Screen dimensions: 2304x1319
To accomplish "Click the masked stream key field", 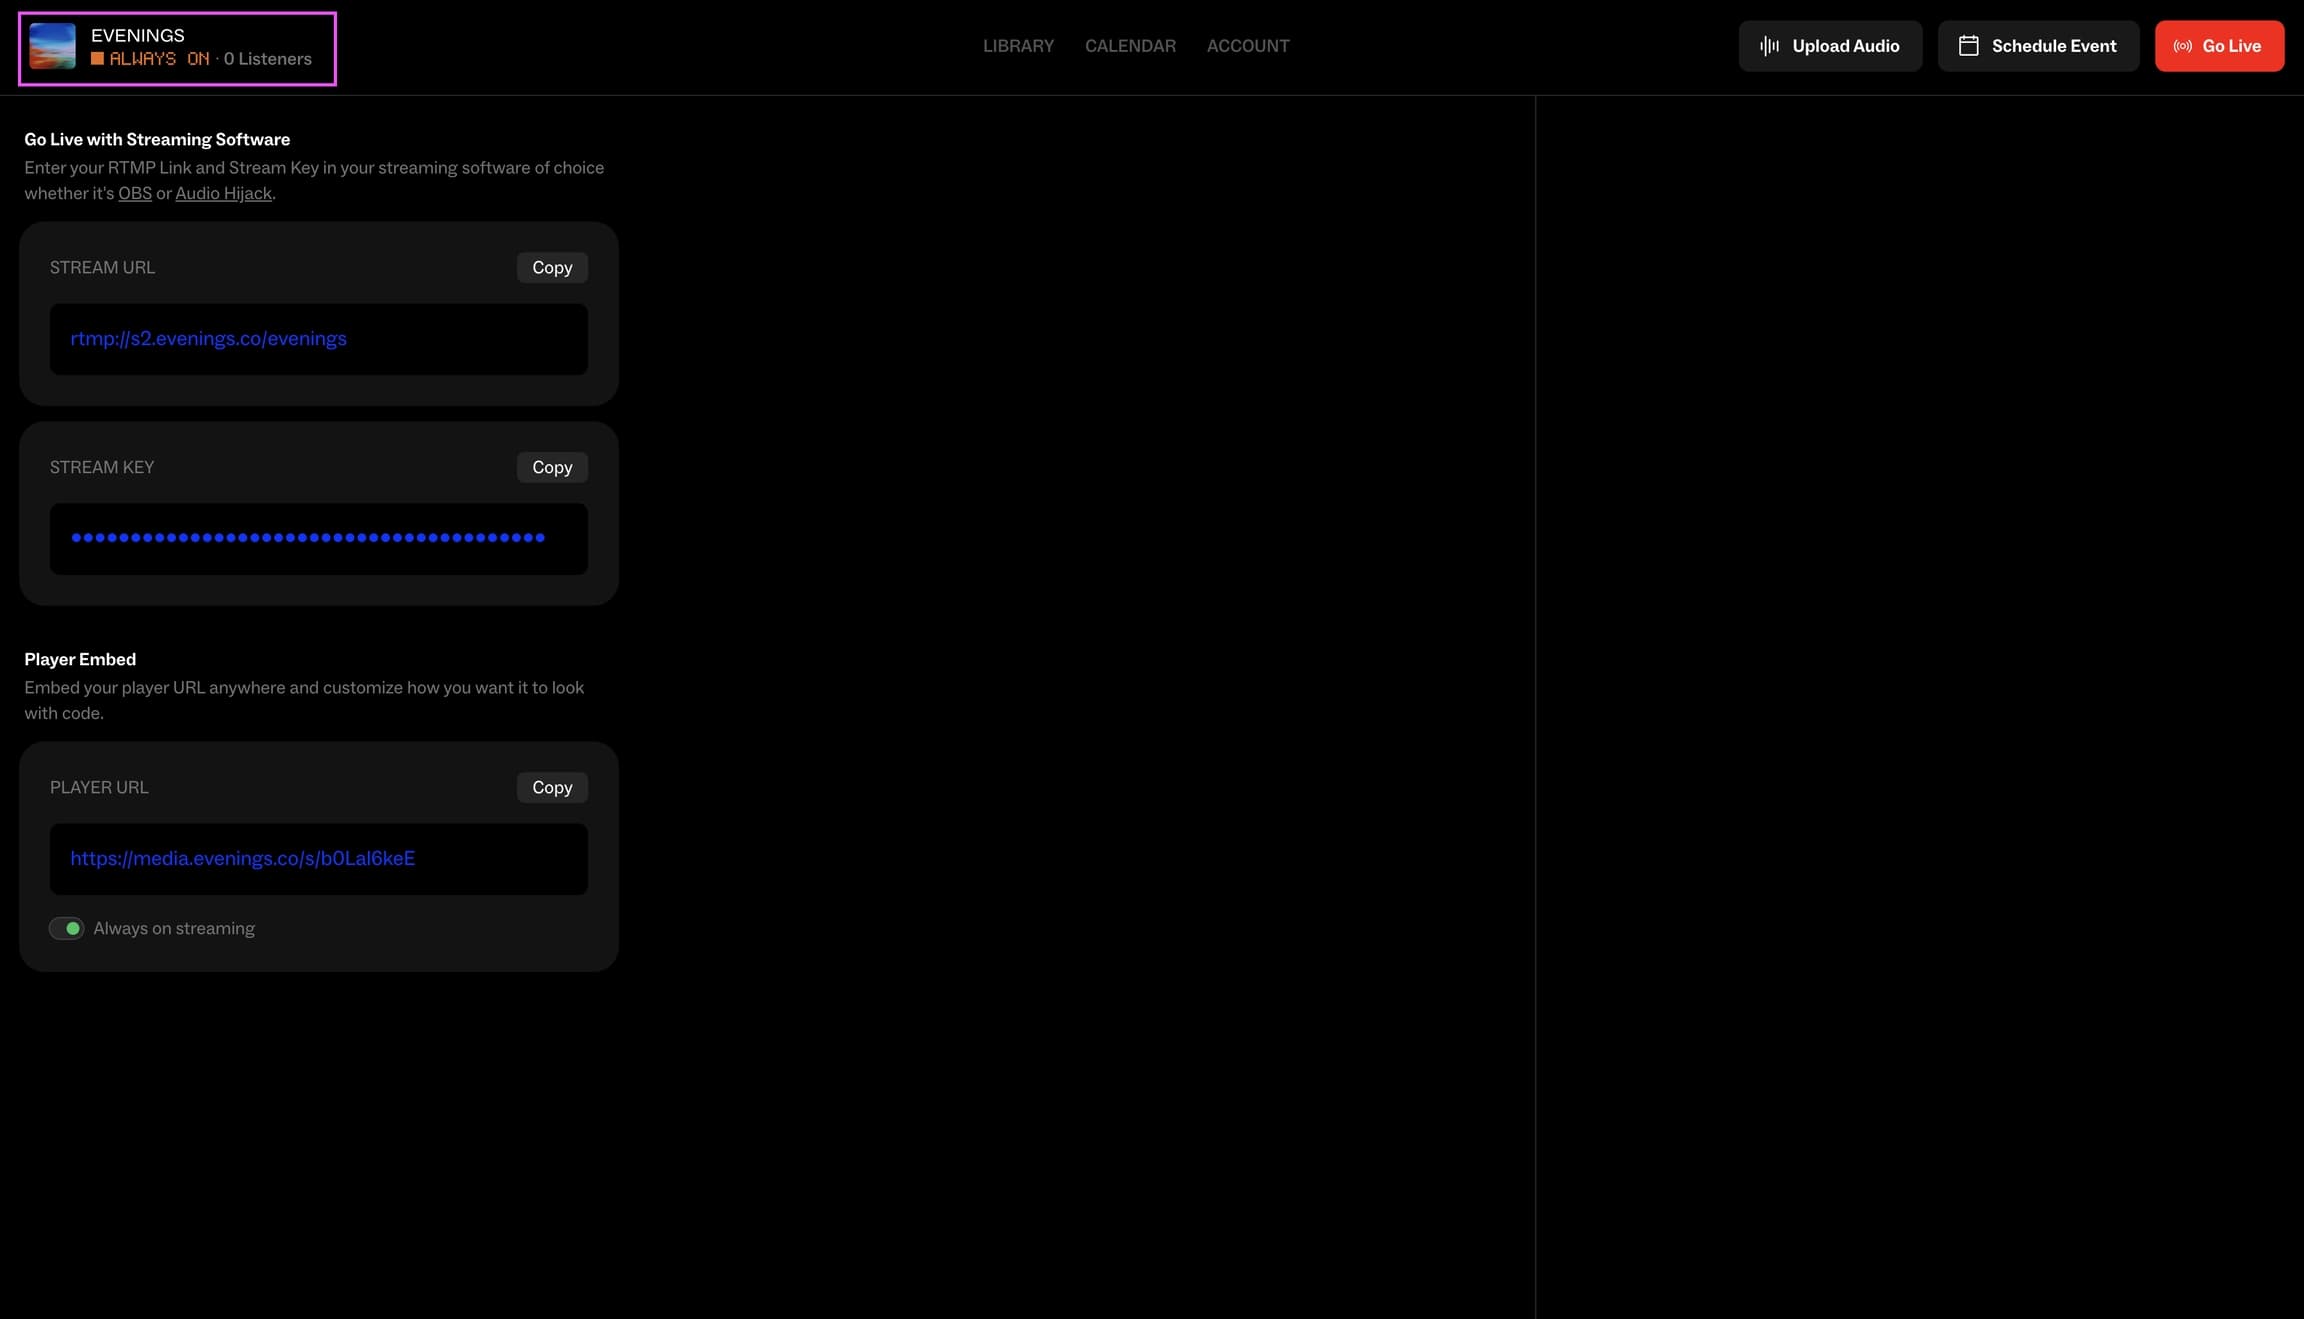I will click(319, 539).
